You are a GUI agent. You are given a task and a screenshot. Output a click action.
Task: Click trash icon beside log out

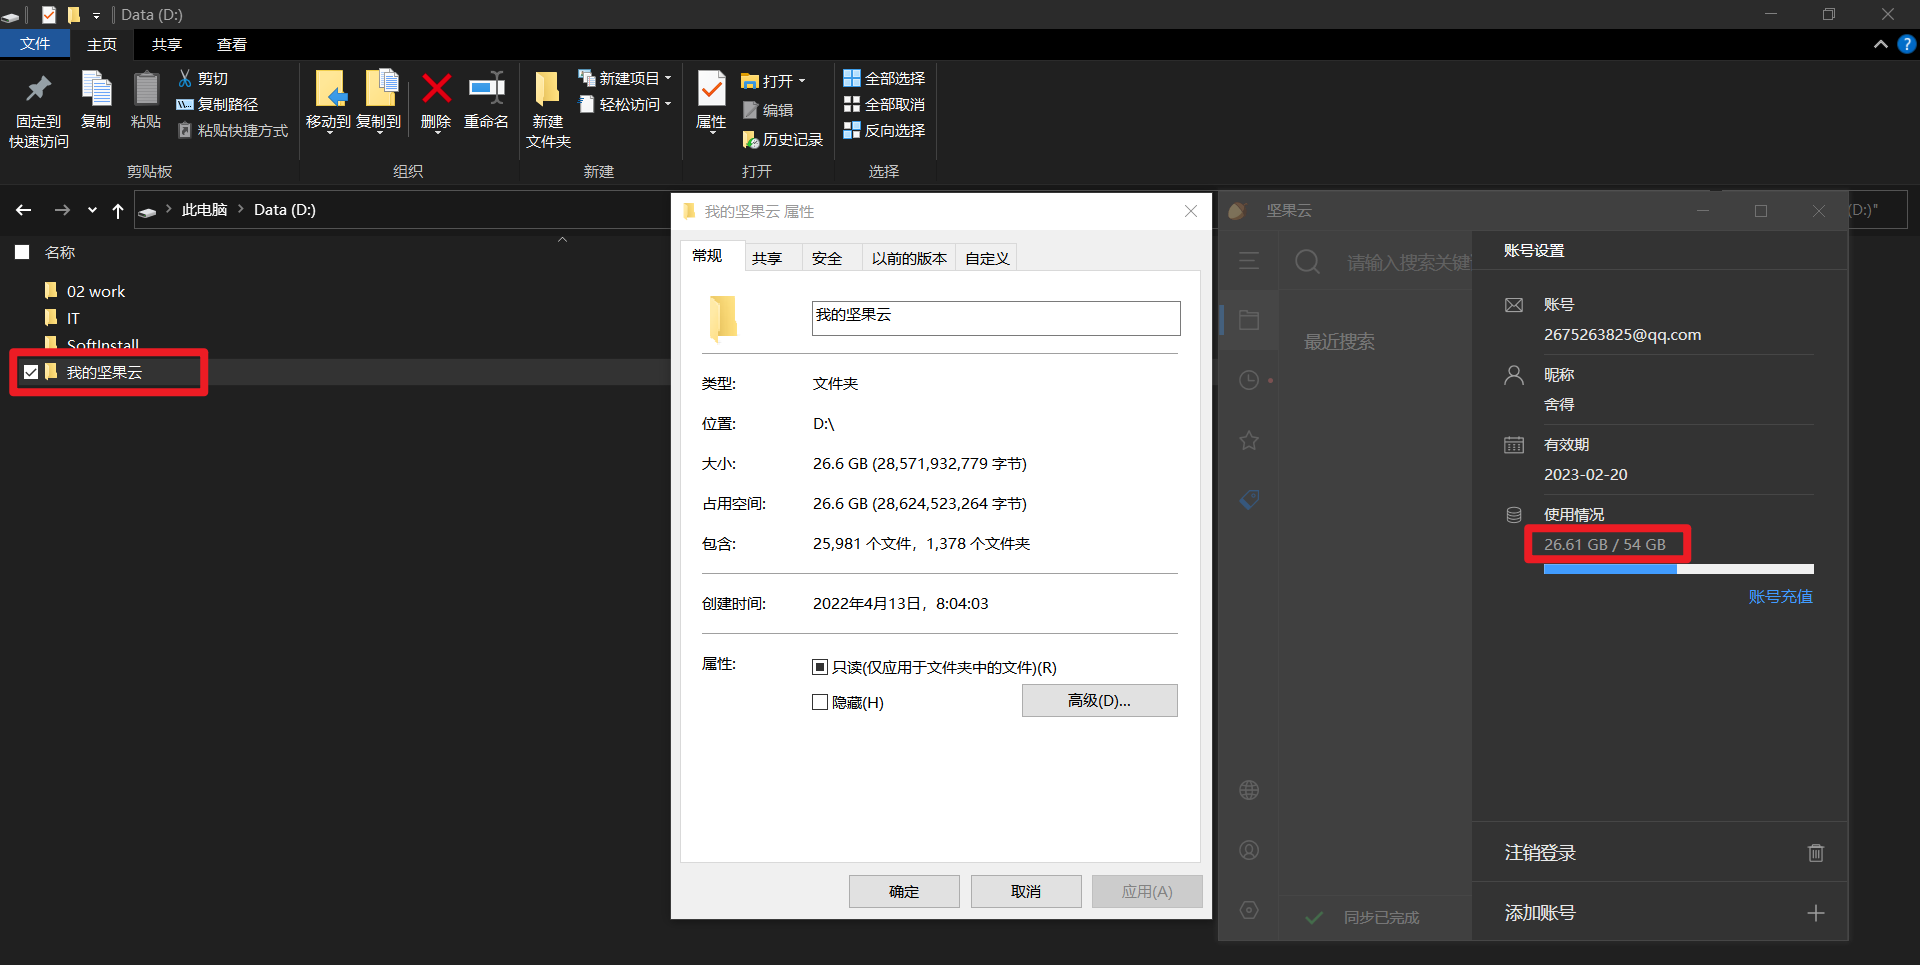1816,853
